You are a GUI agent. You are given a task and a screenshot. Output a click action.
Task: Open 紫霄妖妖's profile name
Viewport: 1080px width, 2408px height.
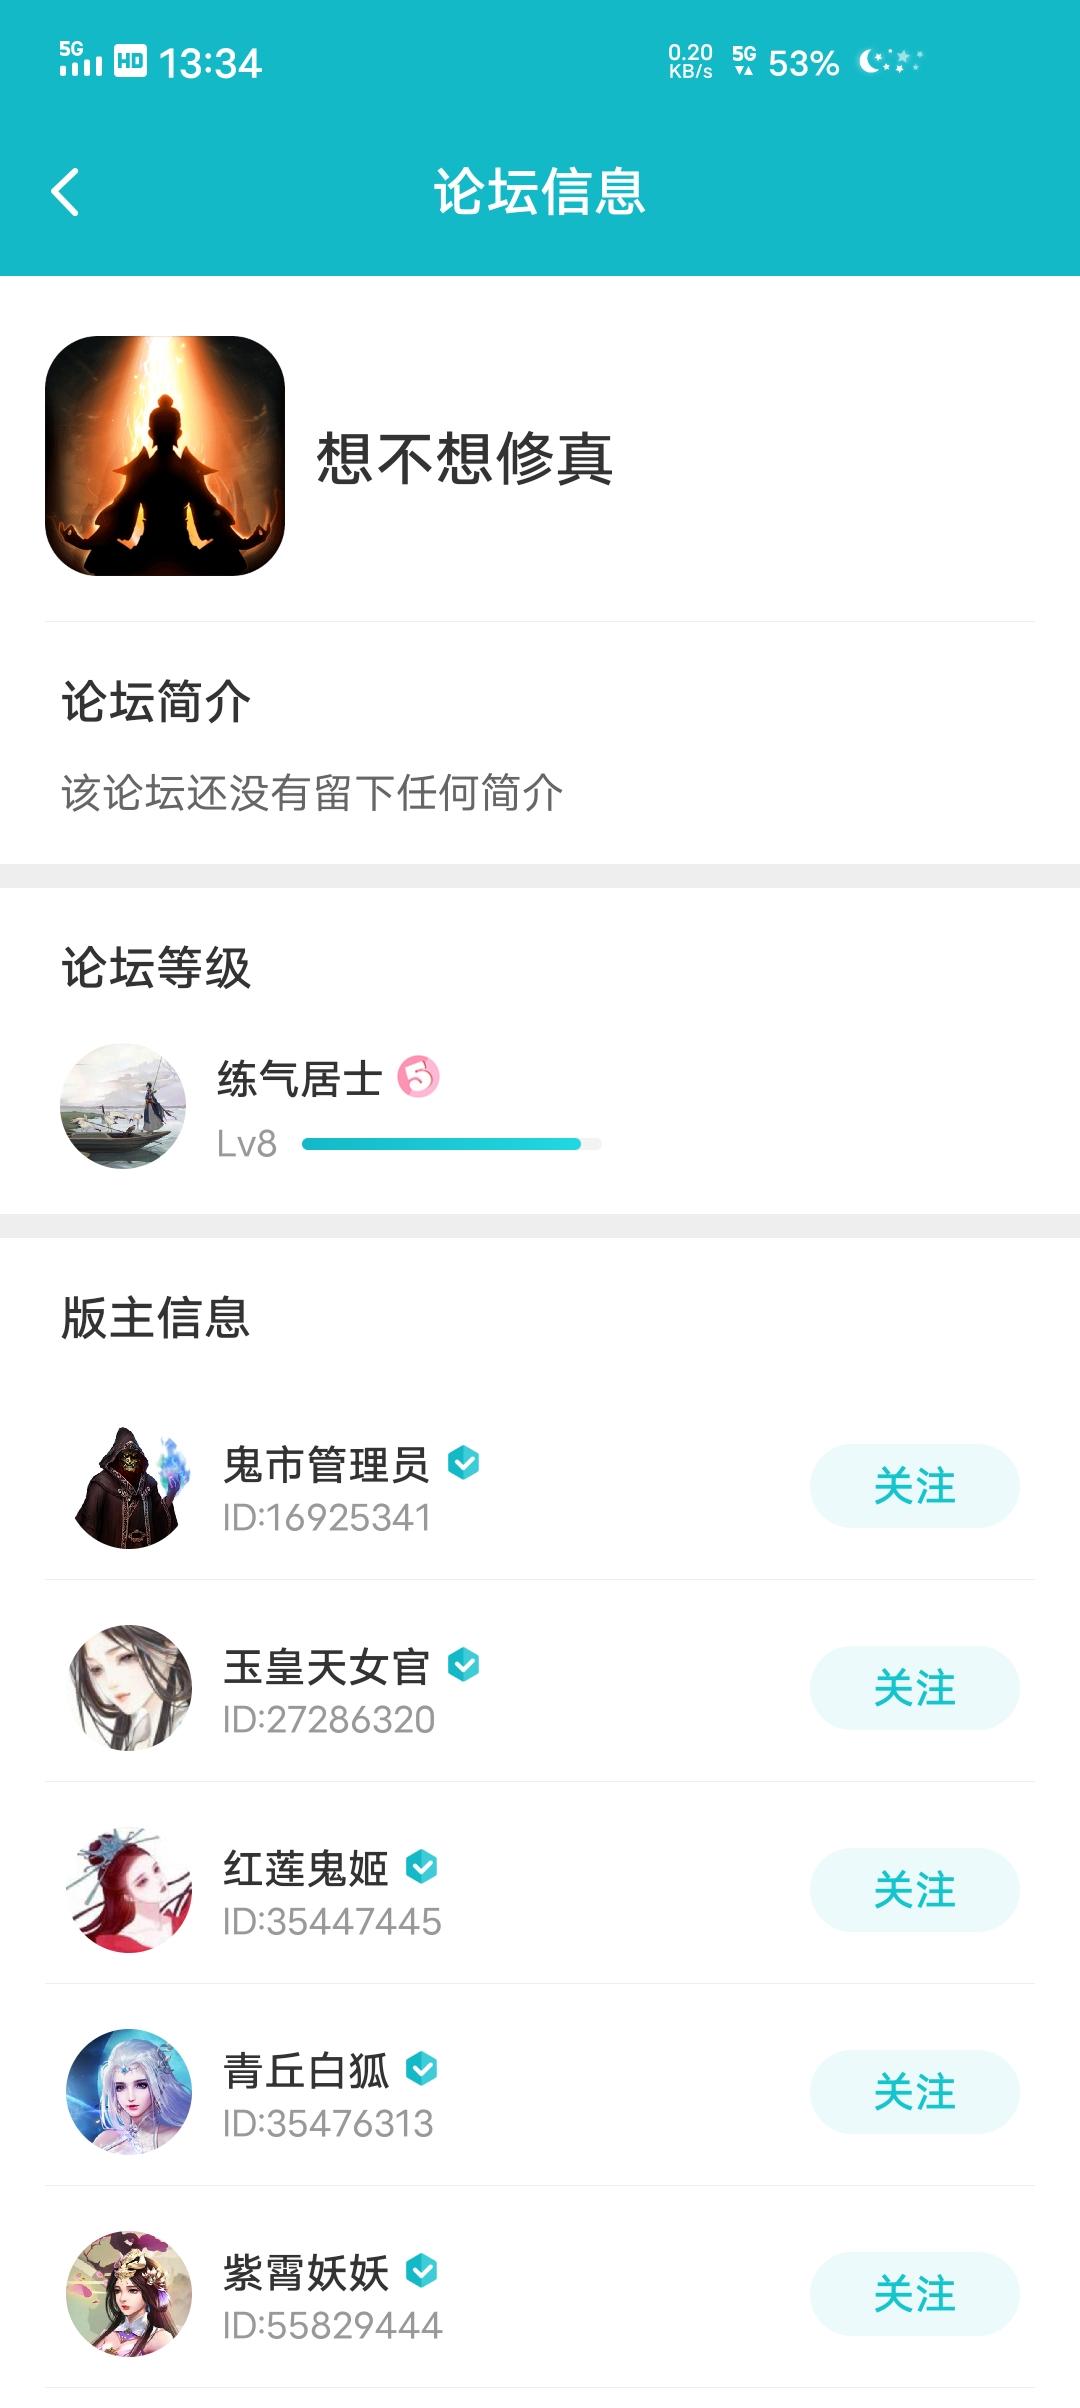(x=306, y=2272)
